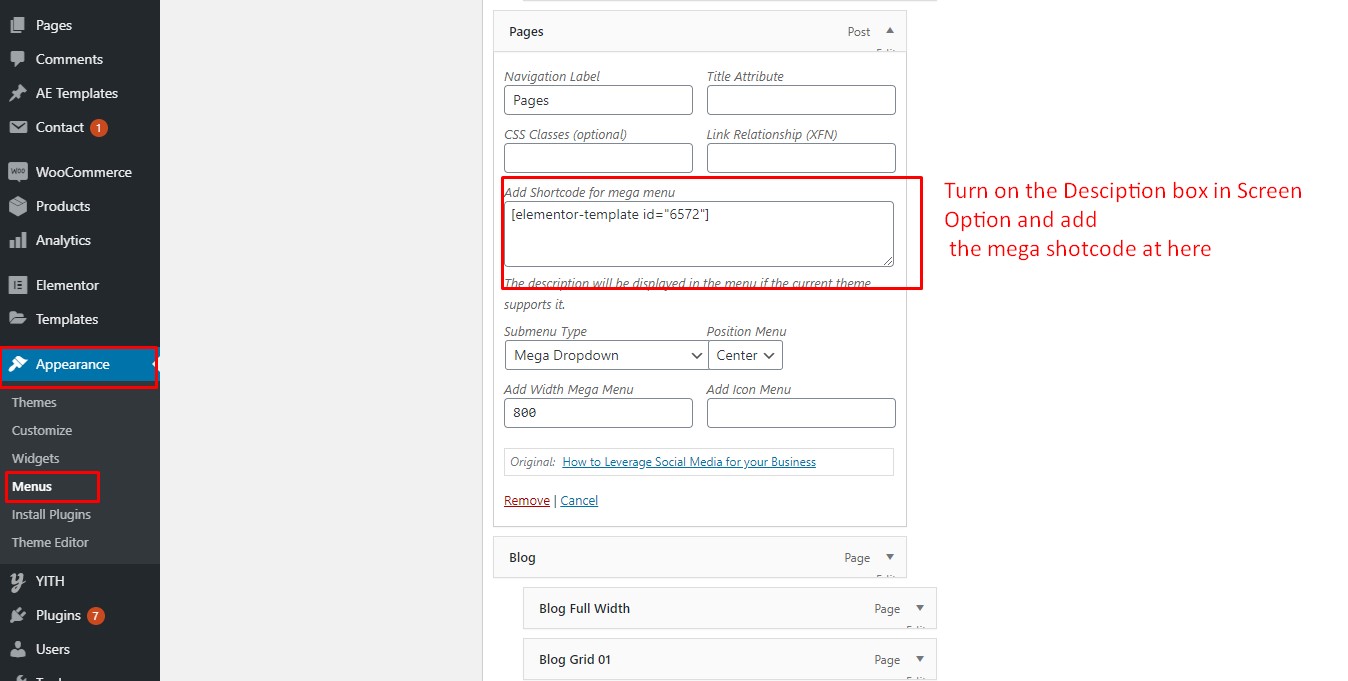Expand the Blog Grid 01 menu item
This screenshot has width=1348, height=681.
click(x=920, y=659)
